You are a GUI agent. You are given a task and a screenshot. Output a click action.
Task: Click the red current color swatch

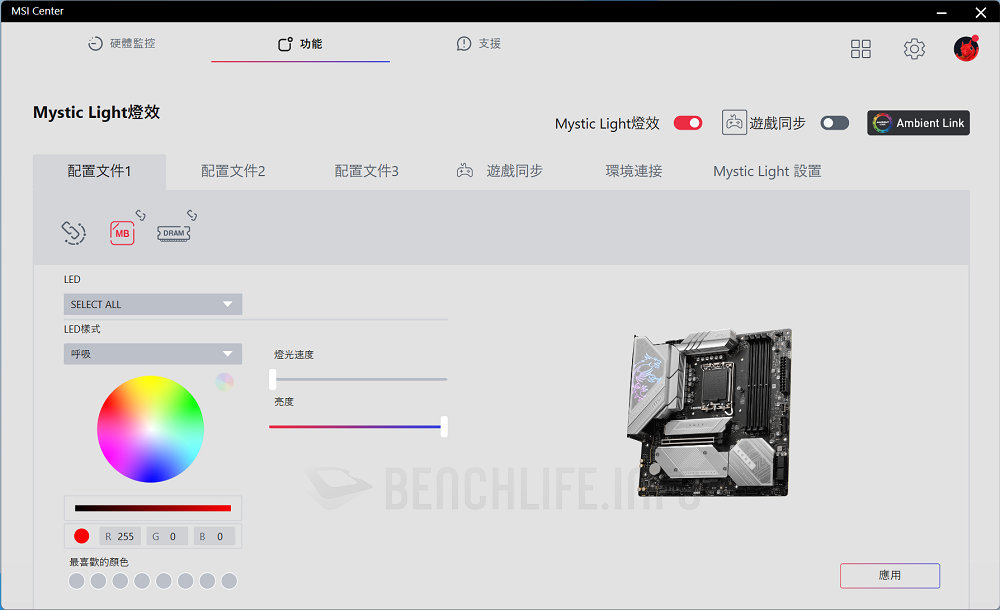82,536
